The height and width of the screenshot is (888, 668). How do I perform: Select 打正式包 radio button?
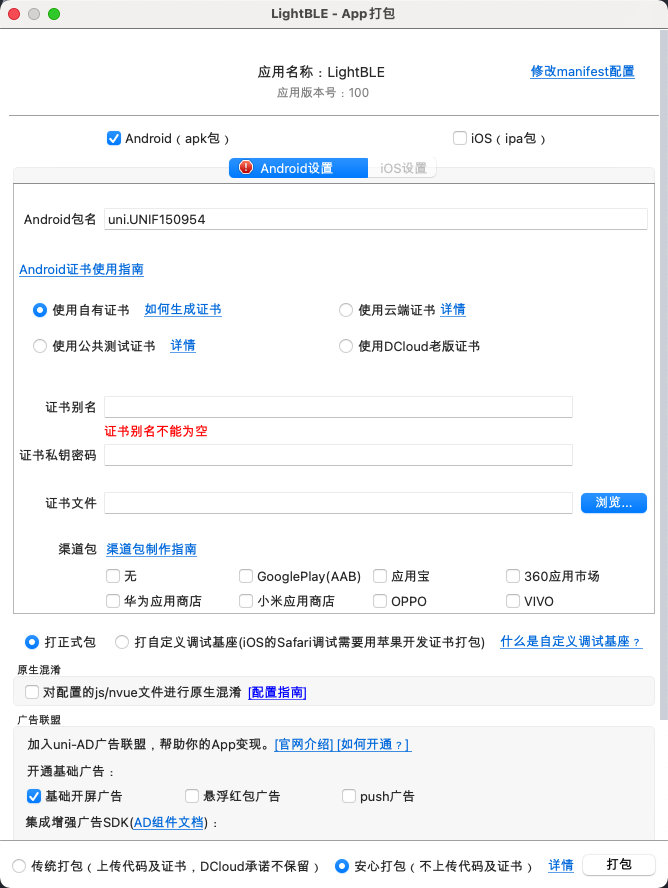(x=32, y=642)
